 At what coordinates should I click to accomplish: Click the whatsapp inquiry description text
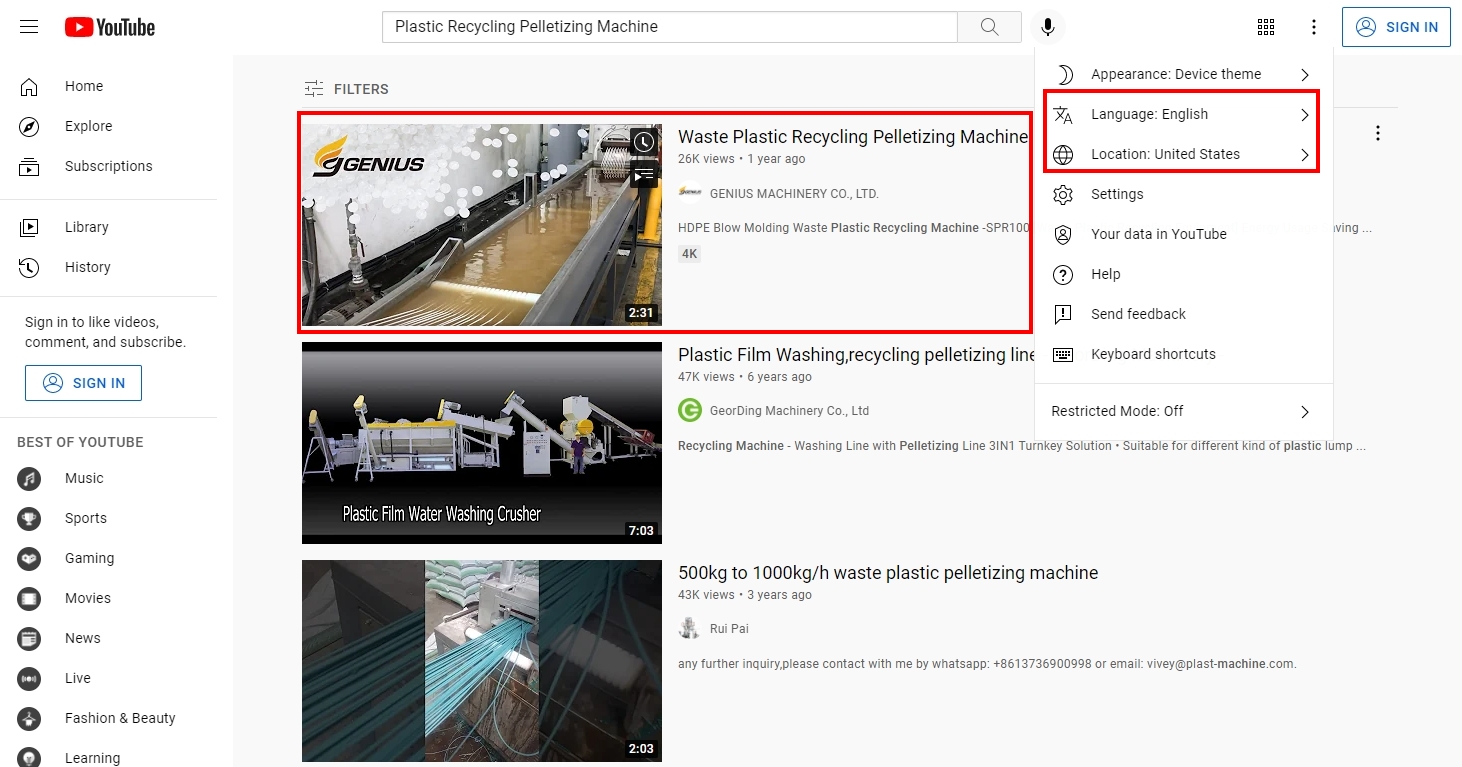click(987, 664)
